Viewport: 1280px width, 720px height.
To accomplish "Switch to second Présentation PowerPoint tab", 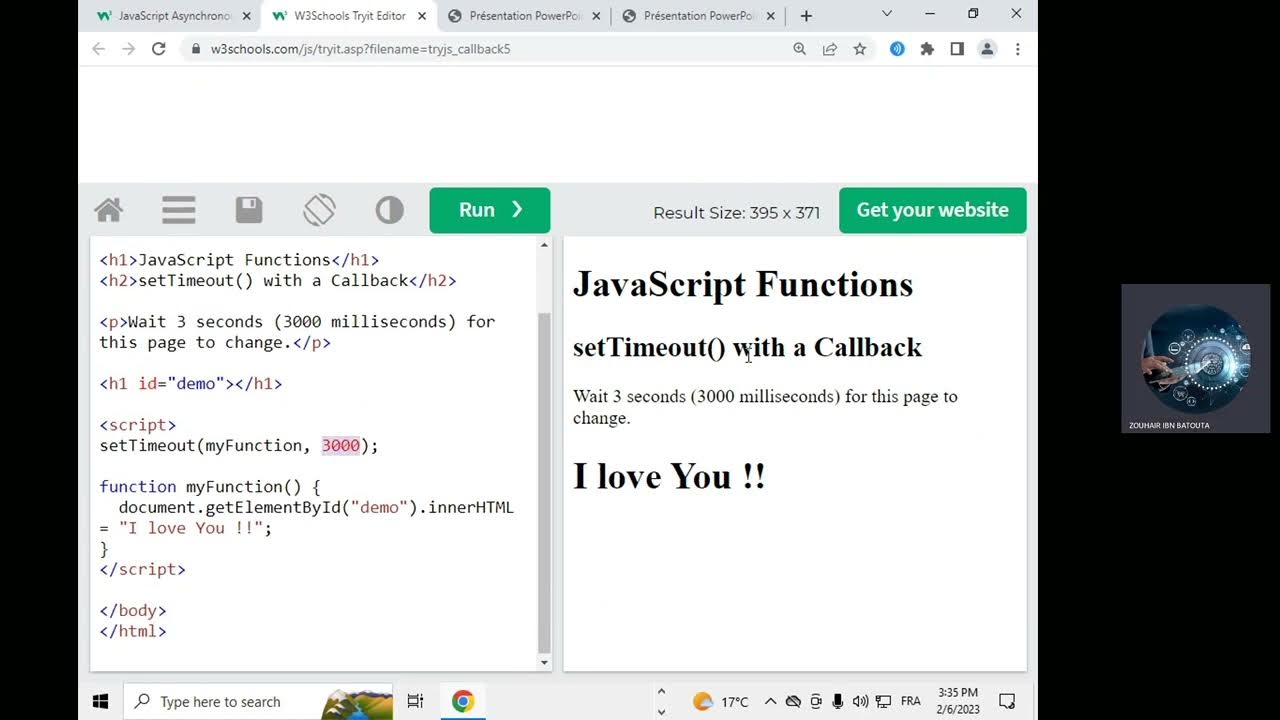I will tap(697, 16).
